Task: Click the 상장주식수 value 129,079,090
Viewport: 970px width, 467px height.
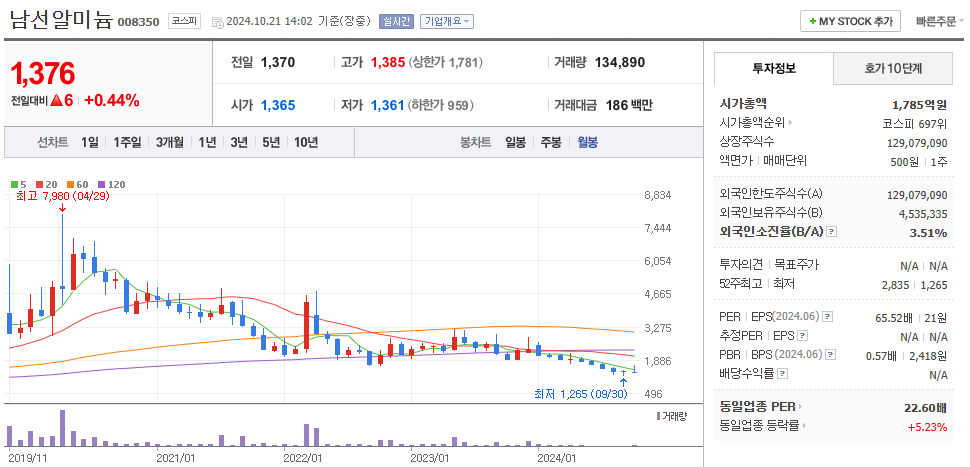Action: [917, 143]
